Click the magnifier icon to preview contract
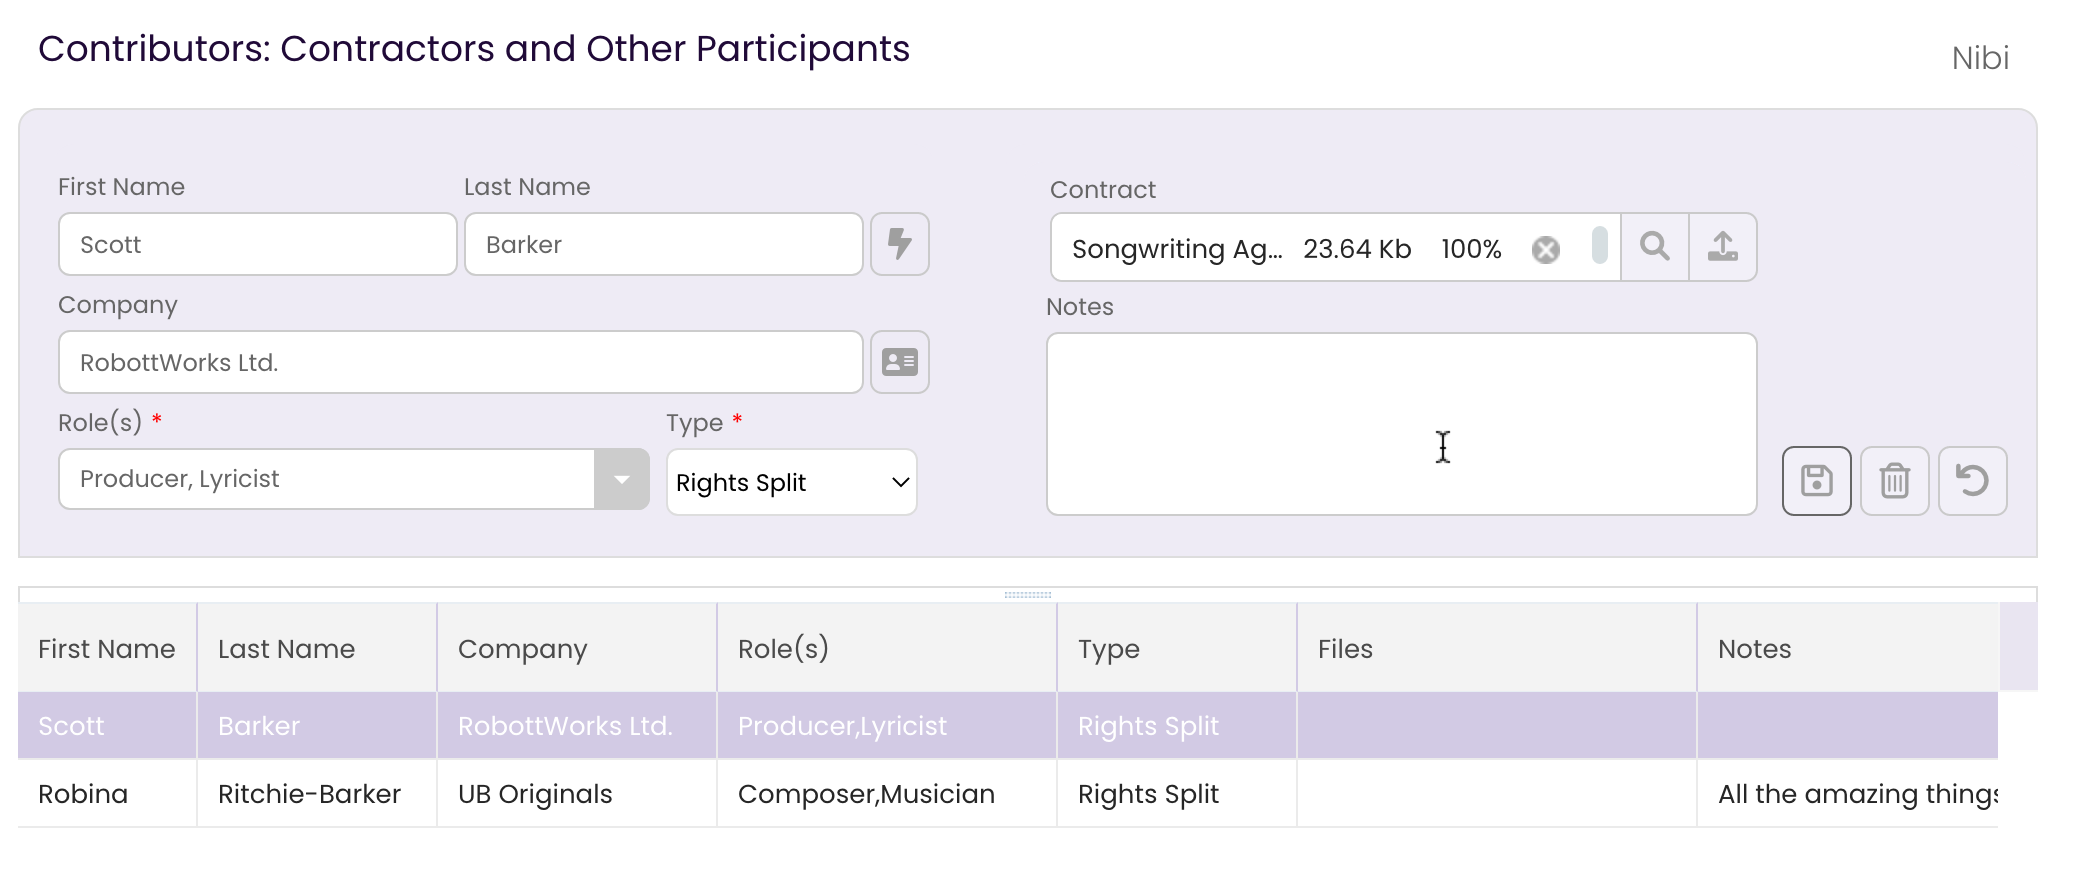2099x879 pixels. tap(1654, 247)
